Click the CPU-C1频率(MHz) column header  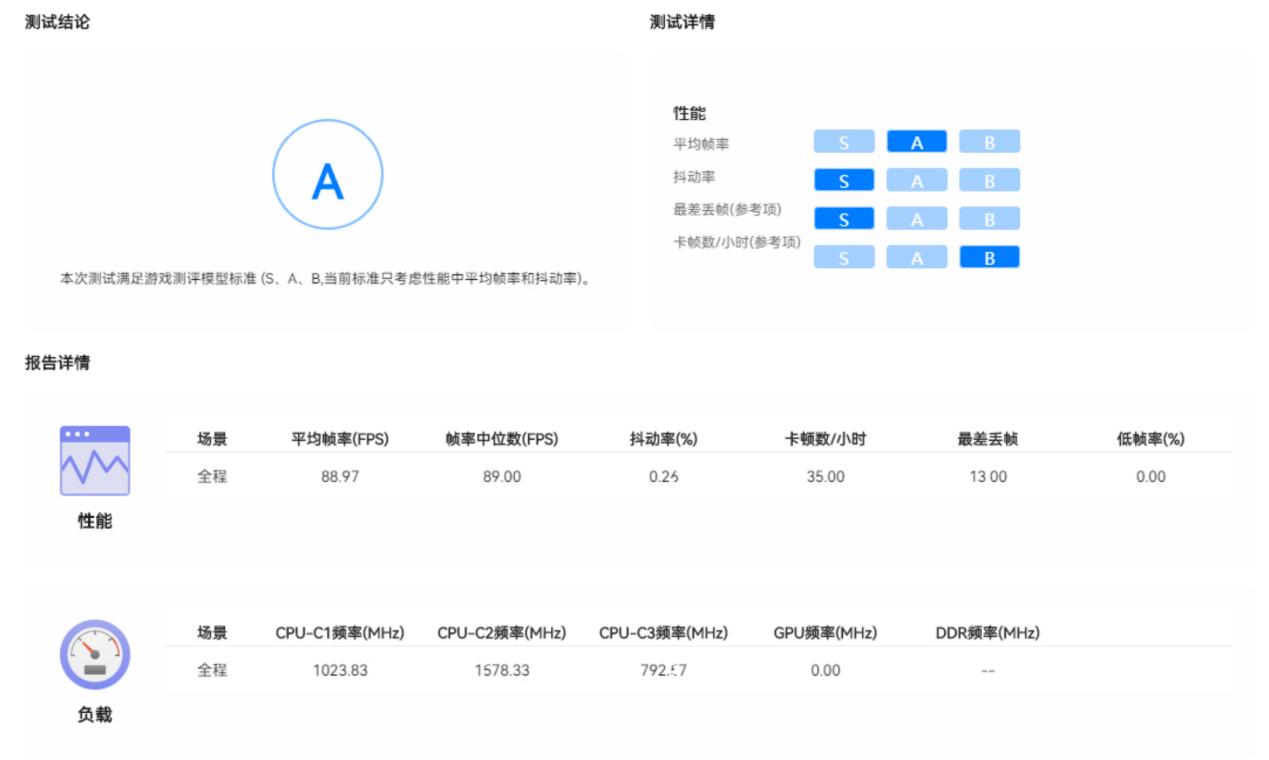[x=340, y=633]
